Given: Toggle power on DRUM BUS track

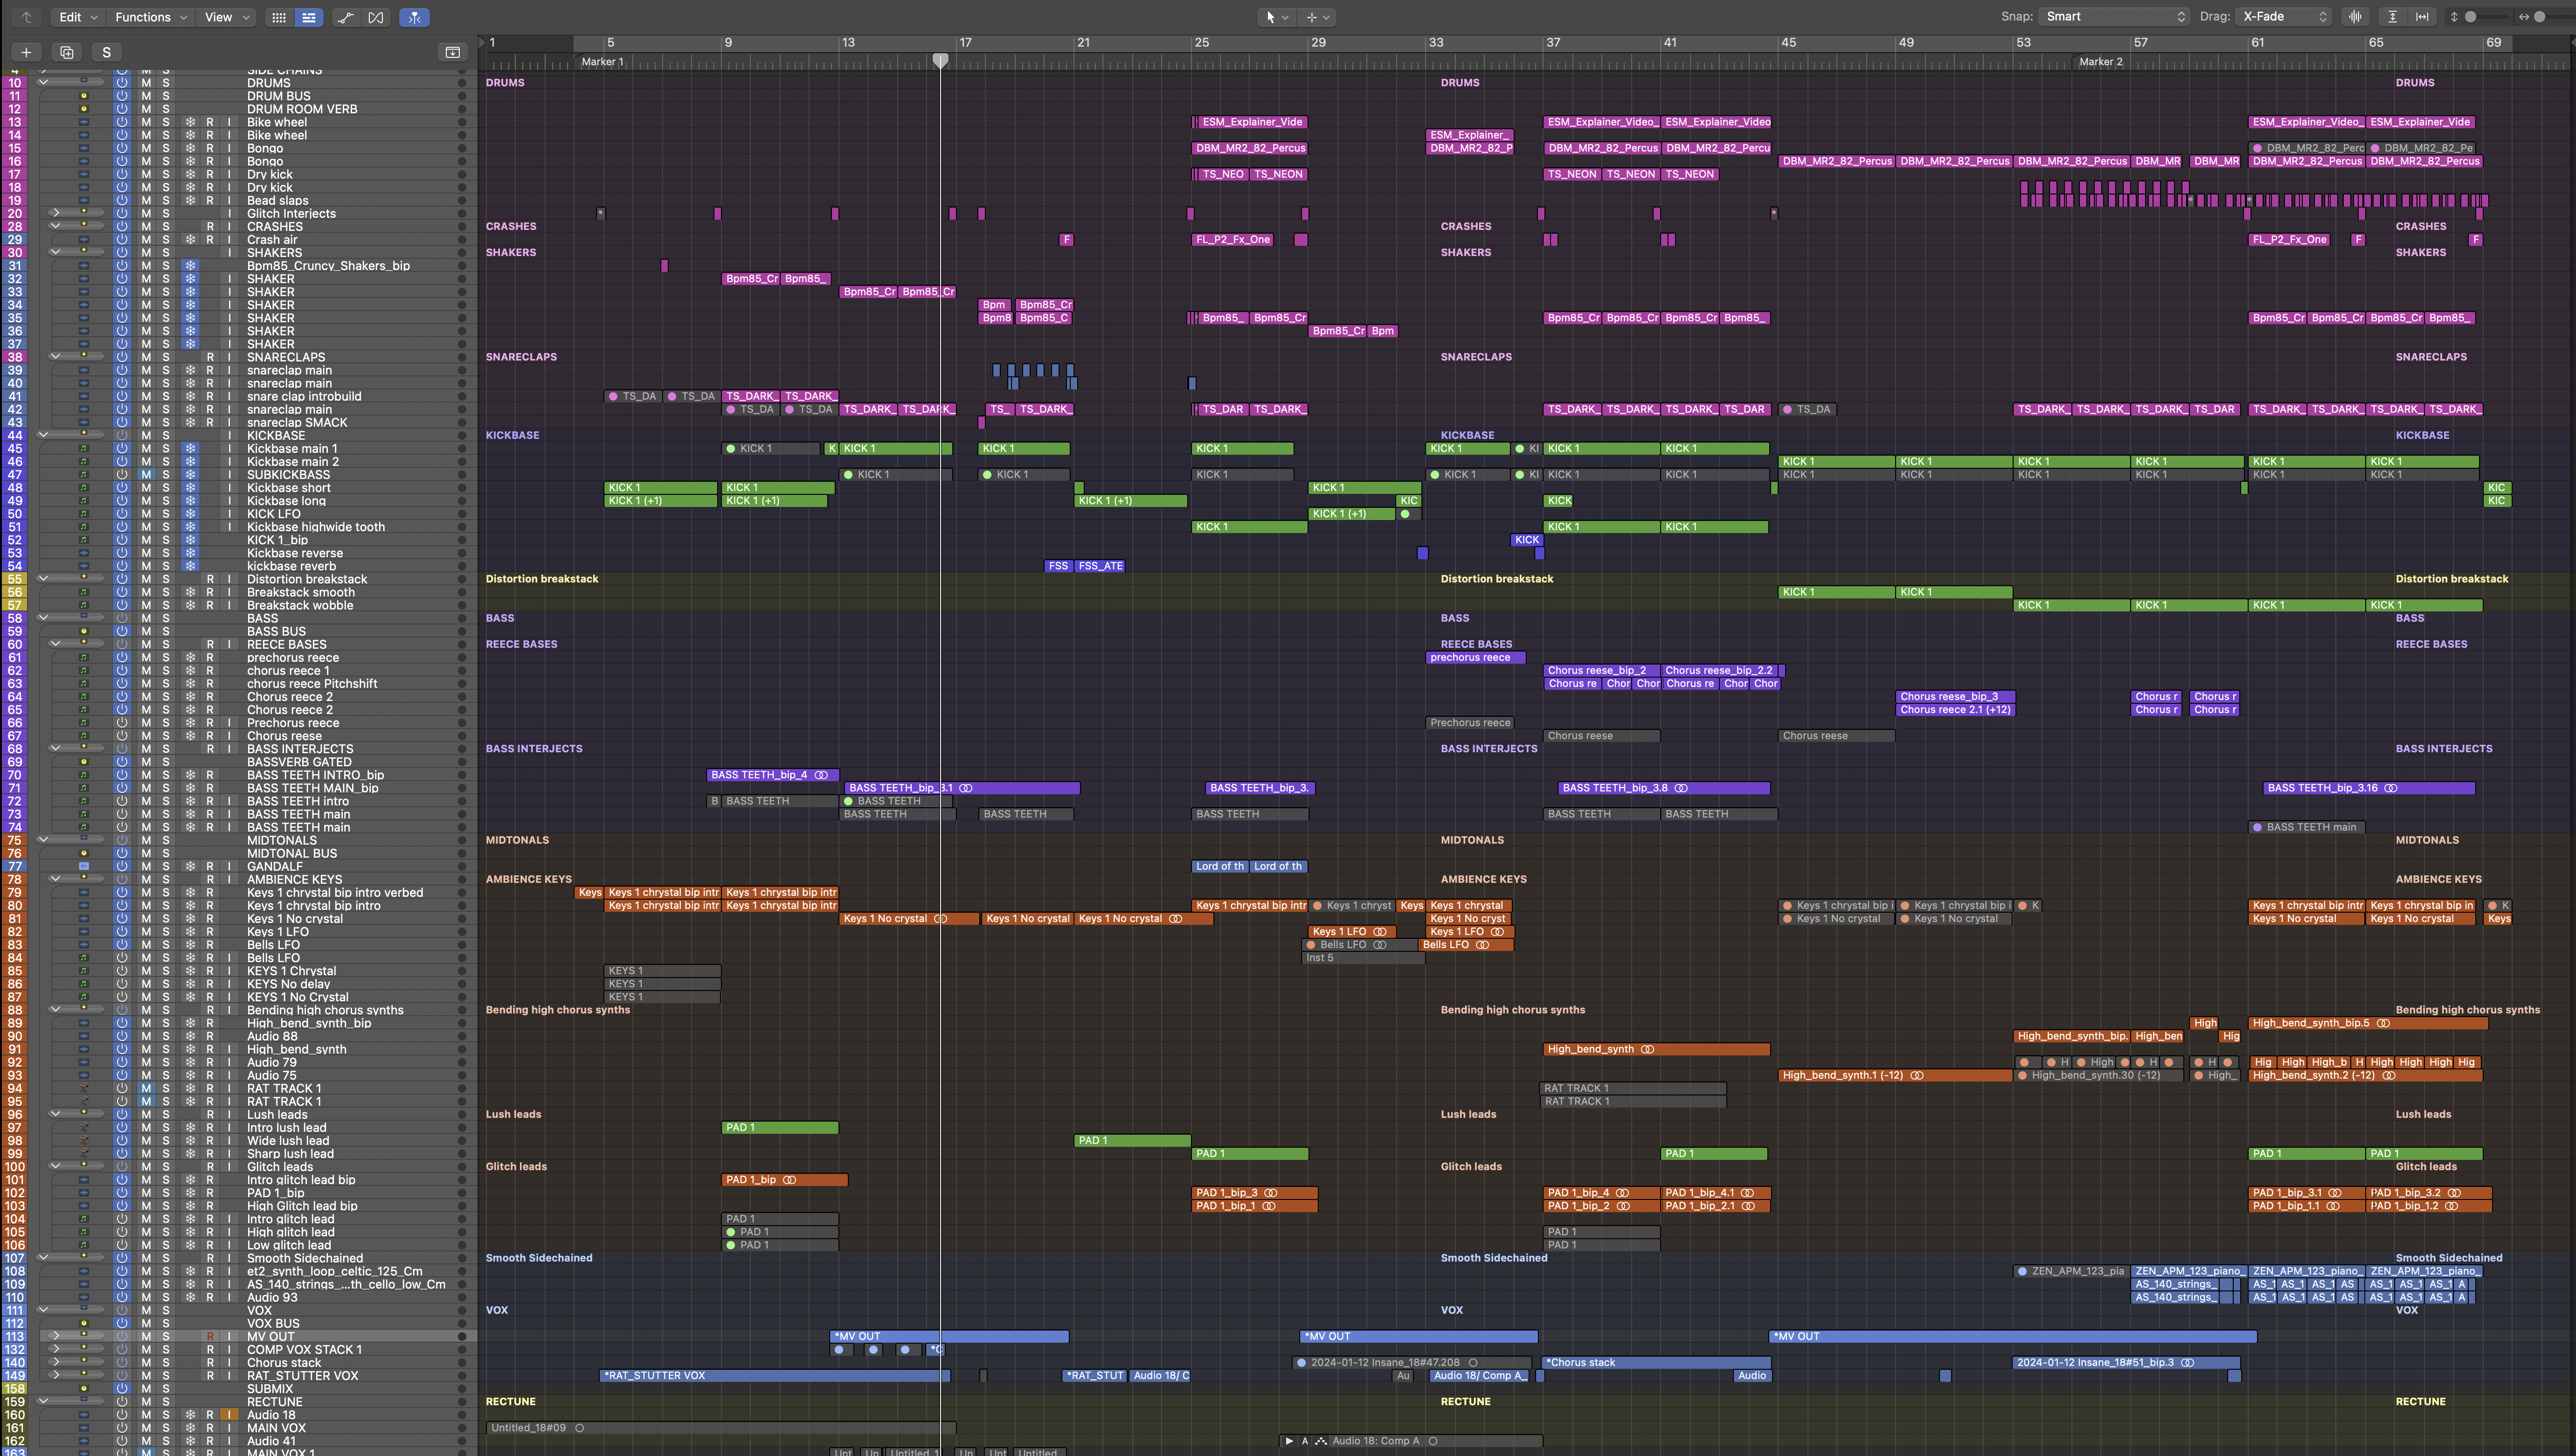Looking at the screenshot, I should click(x=122, y=96).
